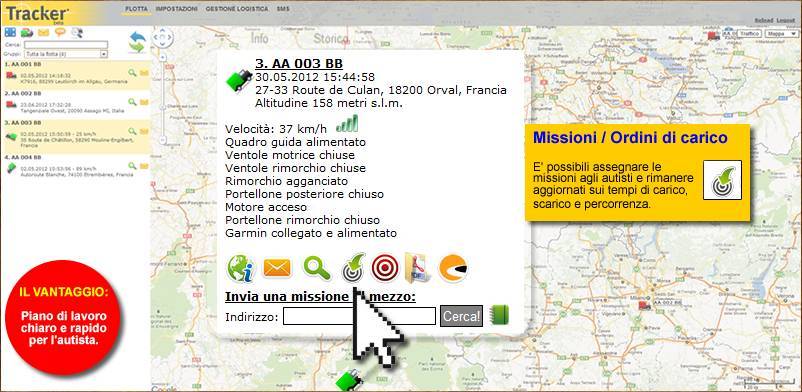
Task: Click the orange Garmin-style round icon
Action: pyautogui.click(x=453, y=268)
